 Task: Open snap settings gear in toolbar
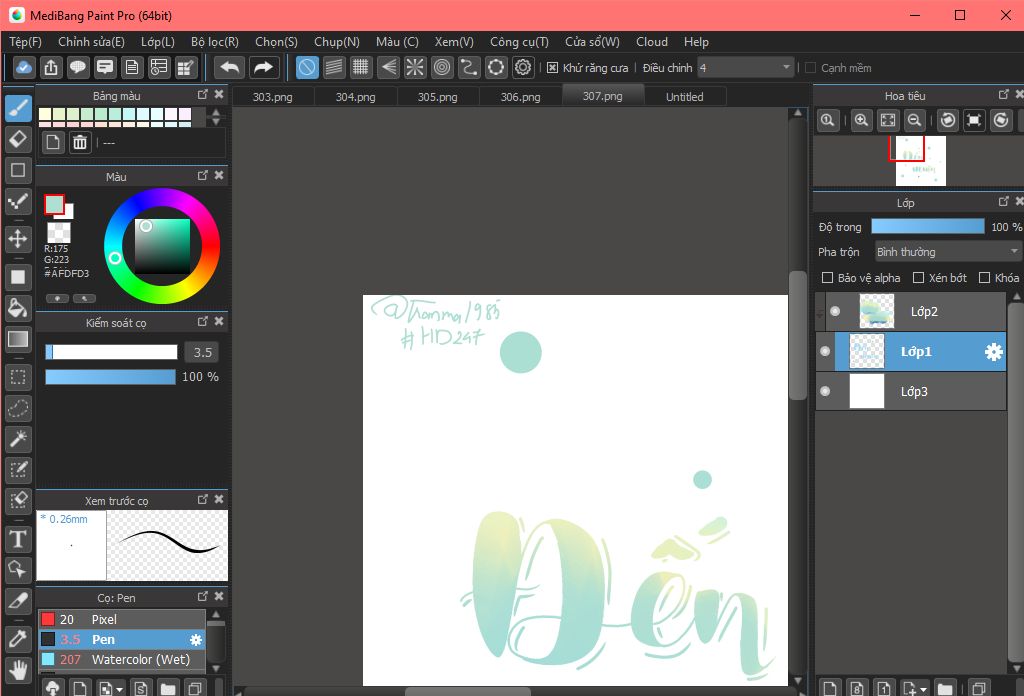(x=523, y=67)
